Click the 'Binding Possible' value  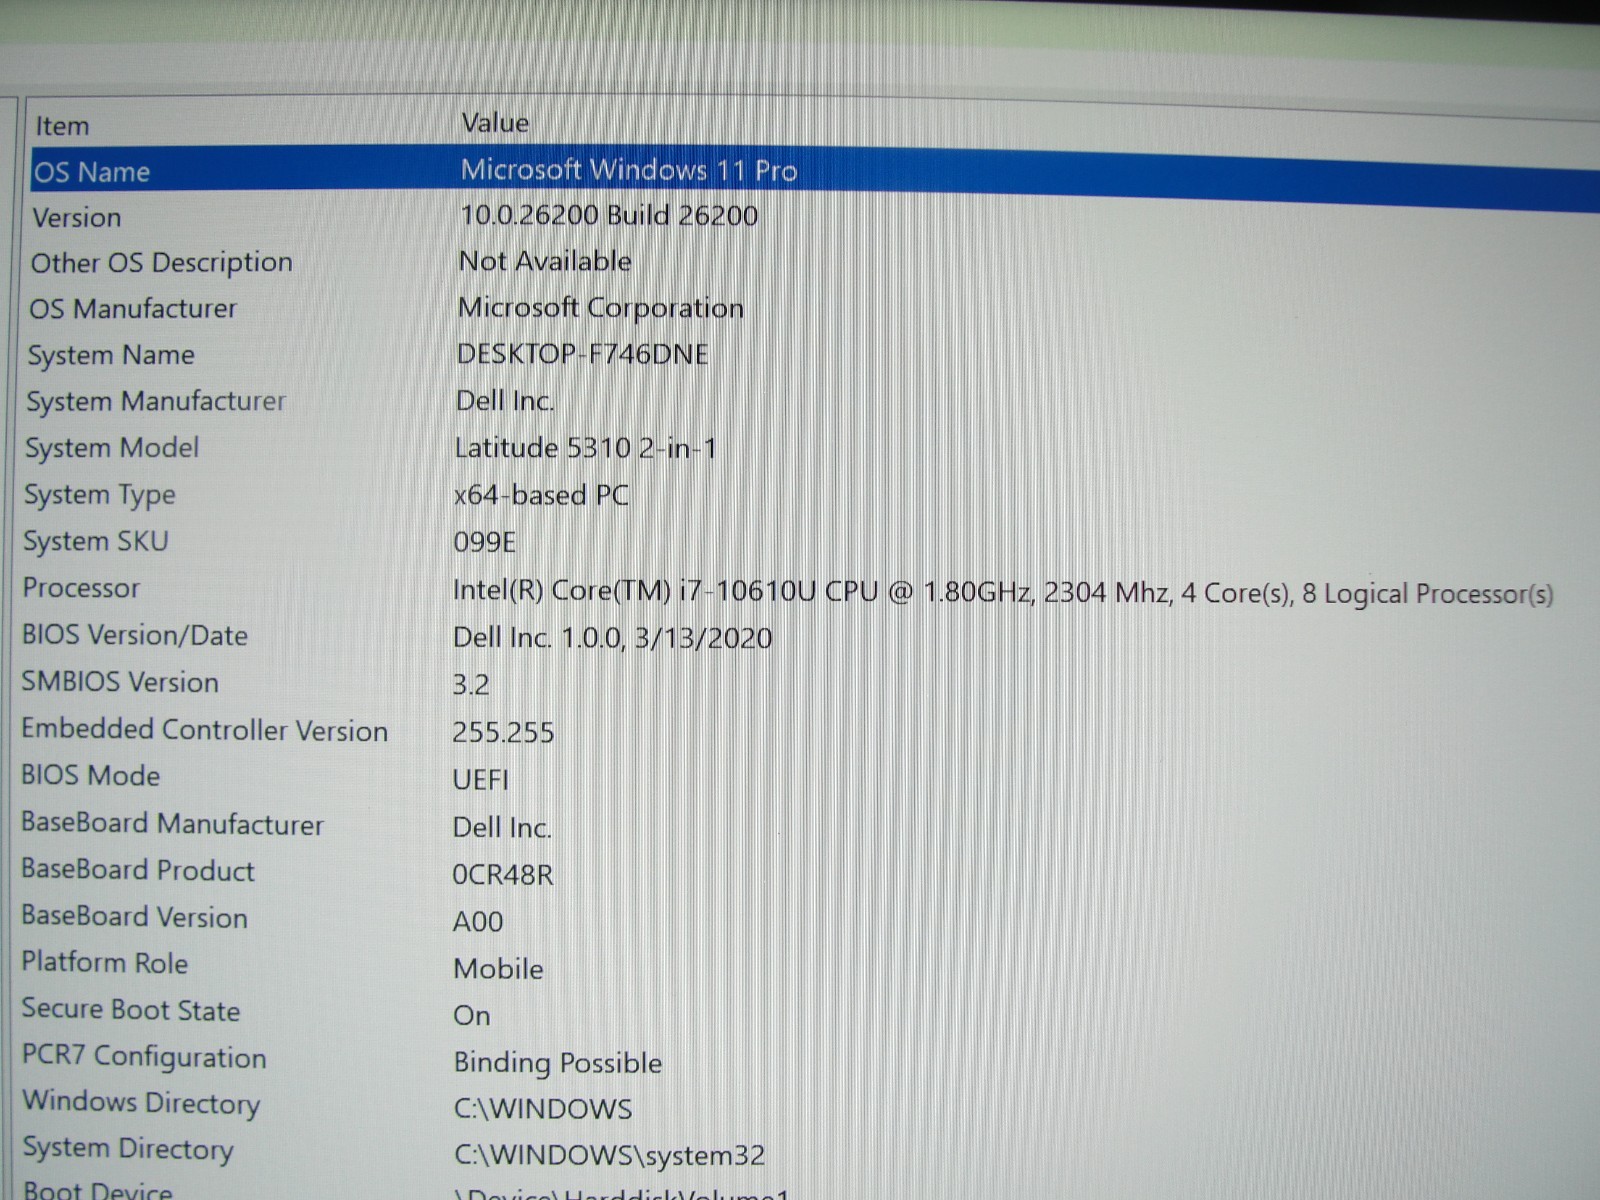pos(558,1063)
